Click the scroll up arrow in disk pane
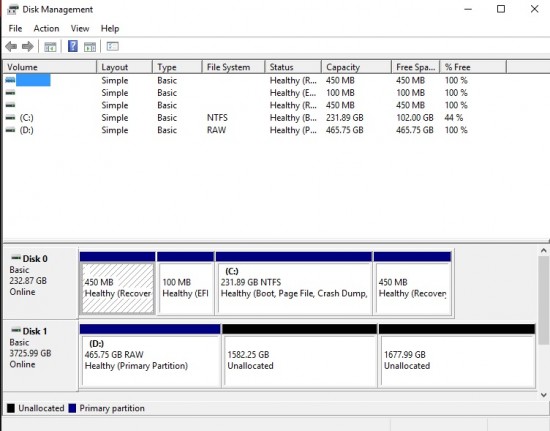 [544, 251]
